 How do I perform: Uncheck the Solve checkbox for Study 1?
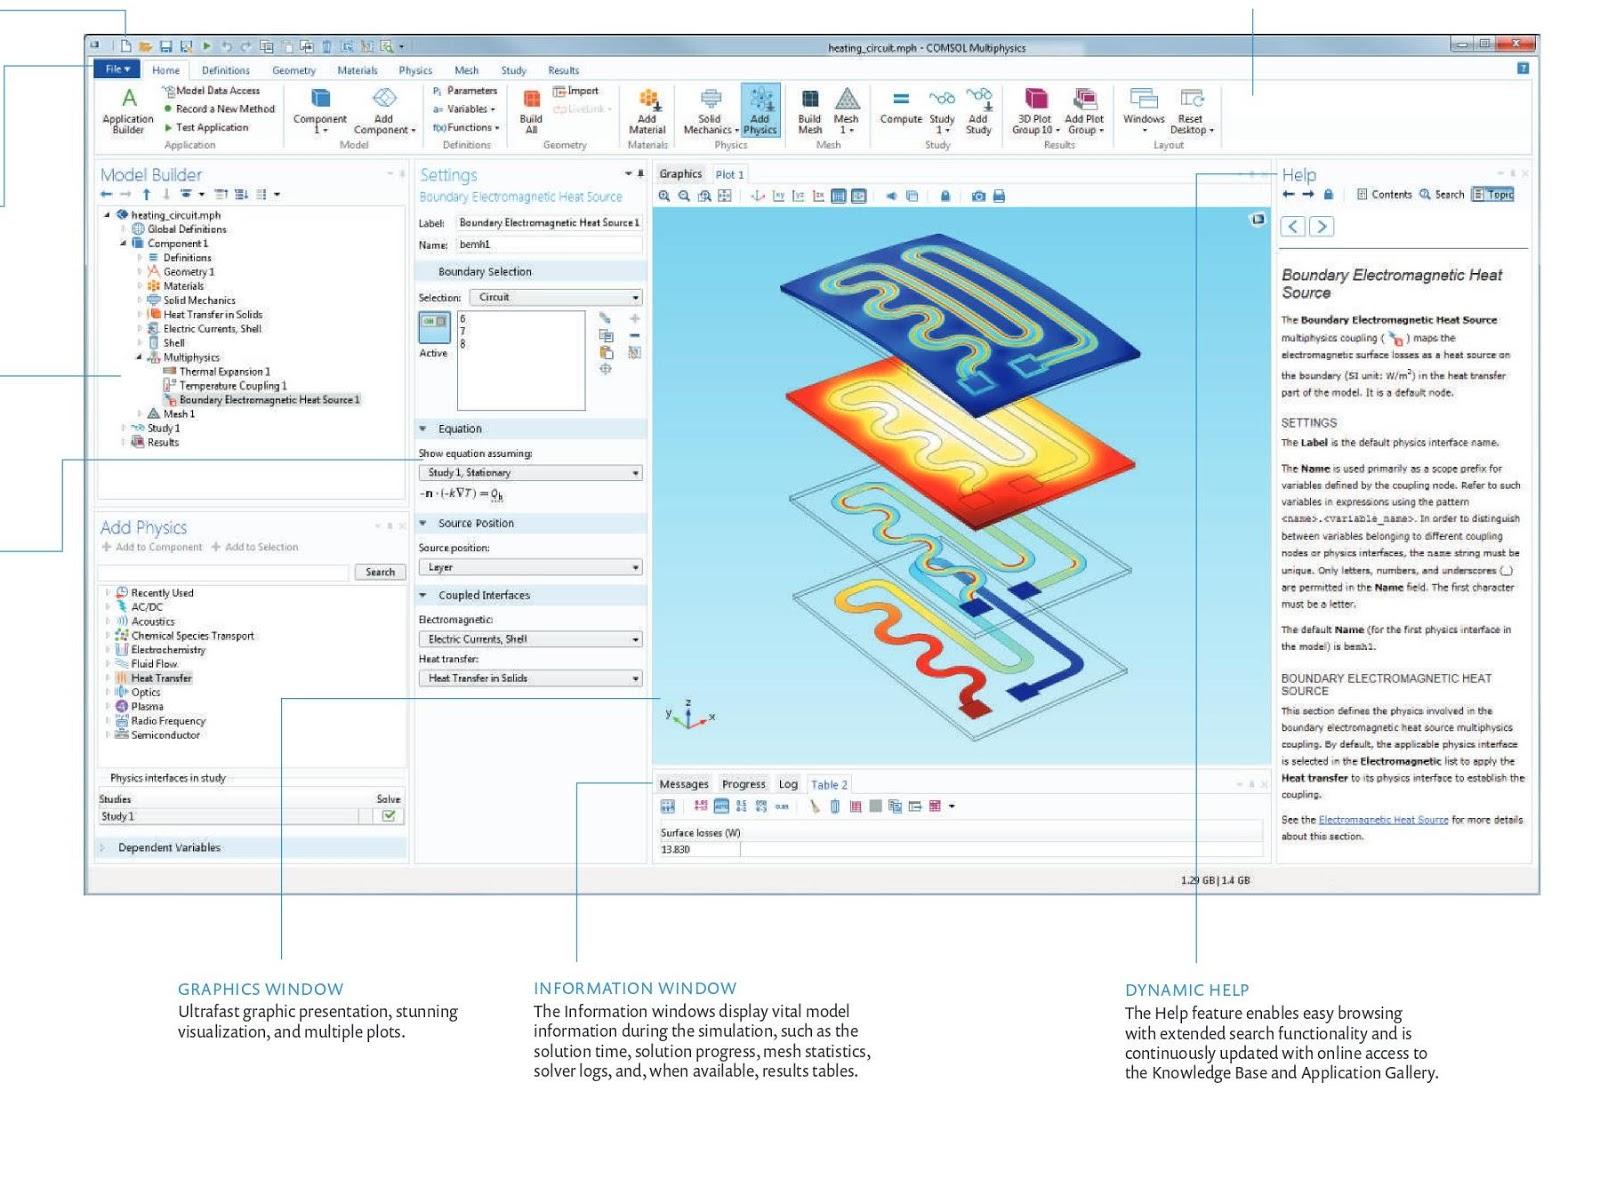[x=388, y=816]
